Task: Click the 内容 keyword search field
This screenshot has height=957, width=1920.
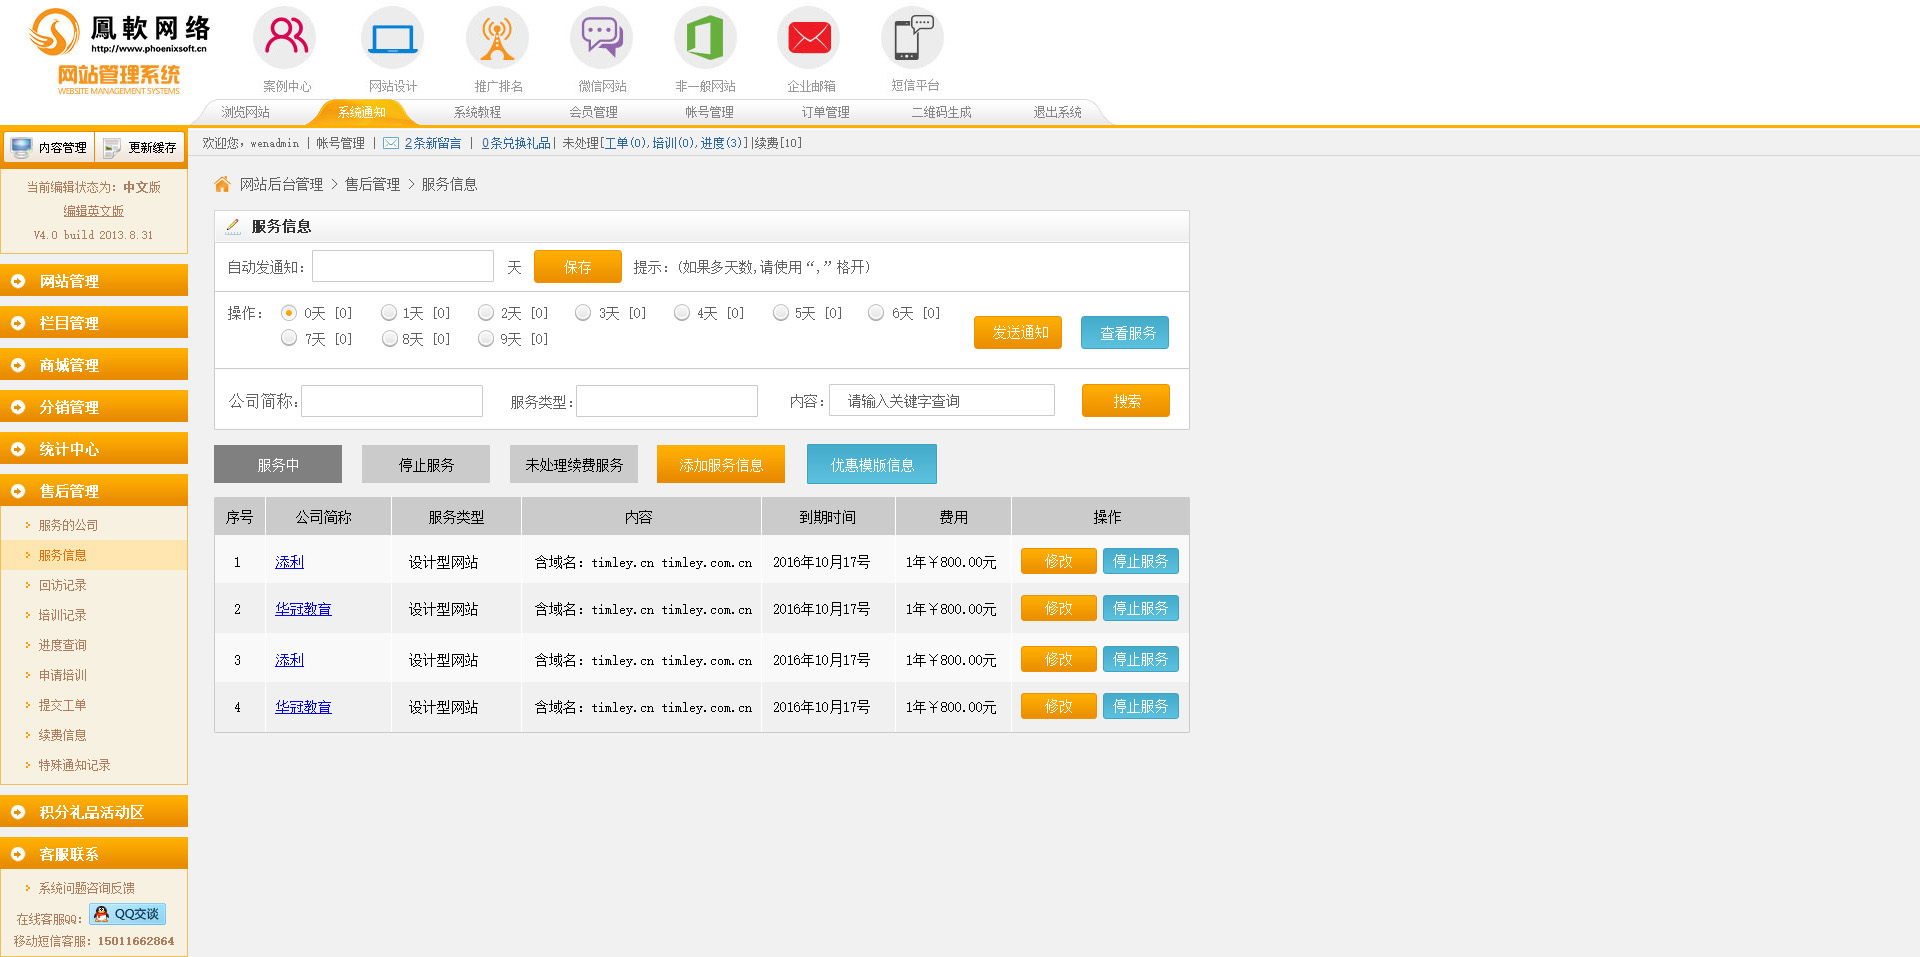Action: [941, 401]
